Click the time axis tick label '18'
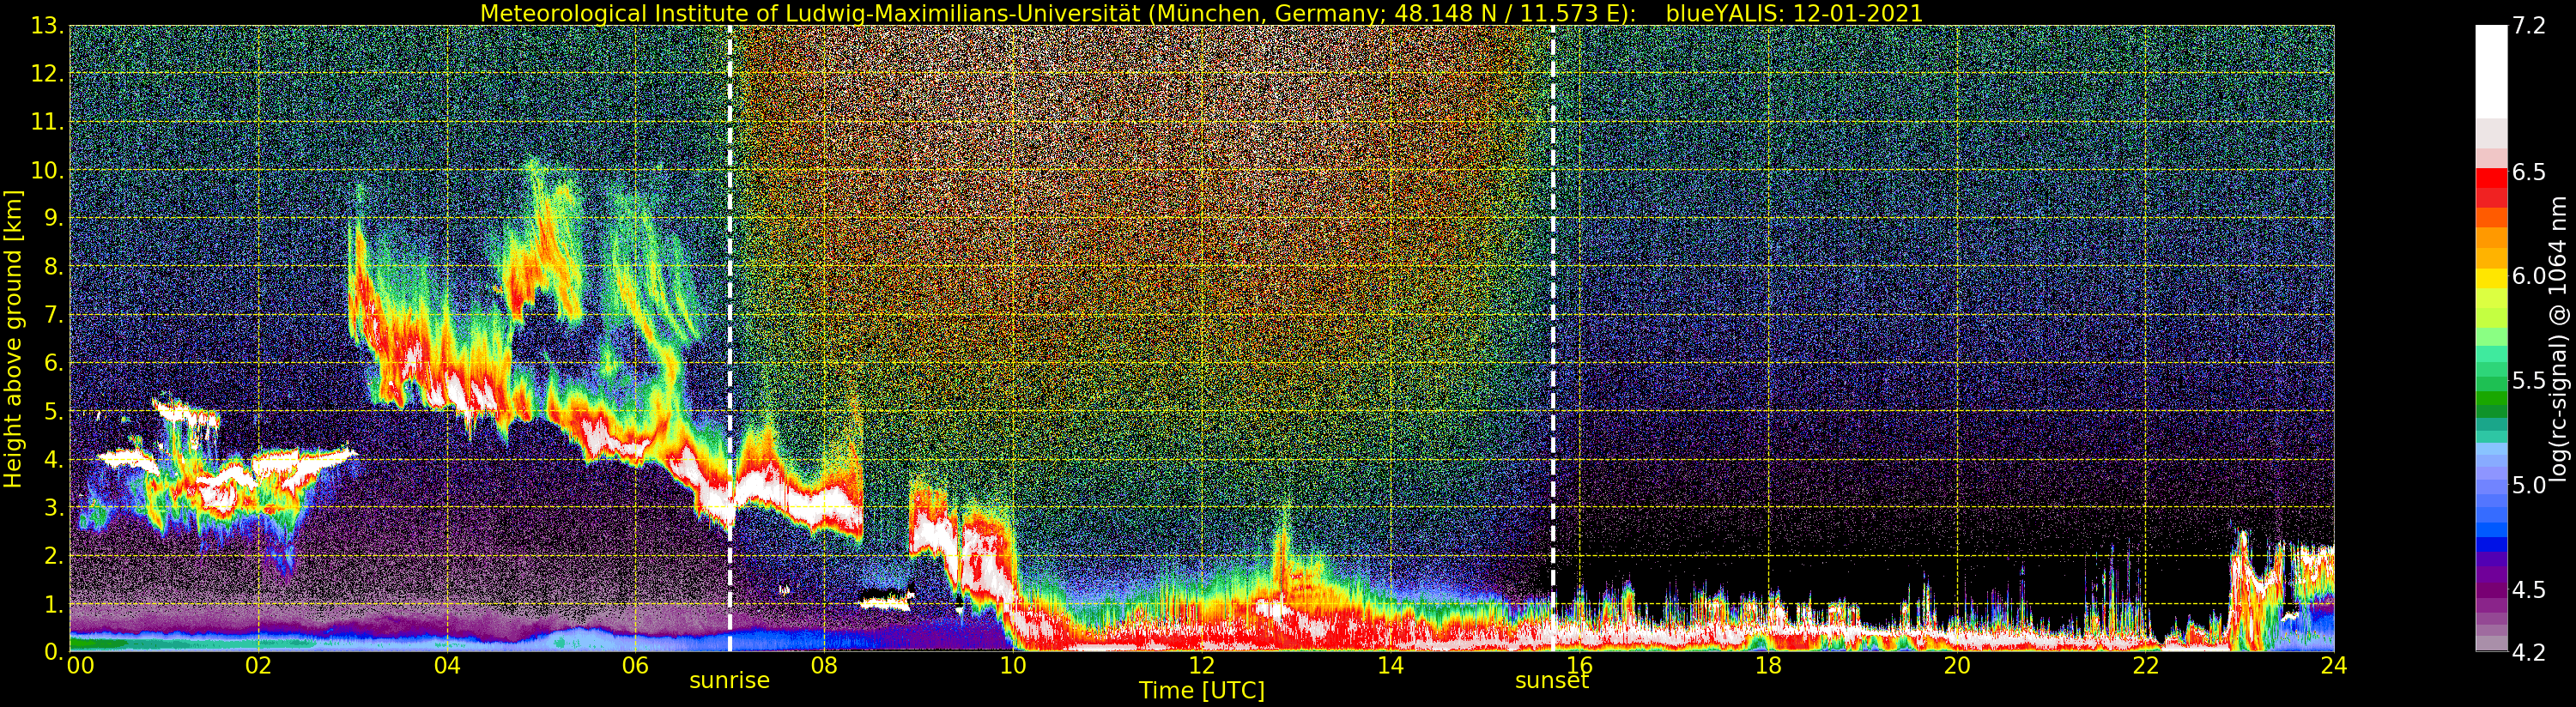The height and width of the screenshot is (707, 2576). pyautogui.click(x=1768, y=665)
